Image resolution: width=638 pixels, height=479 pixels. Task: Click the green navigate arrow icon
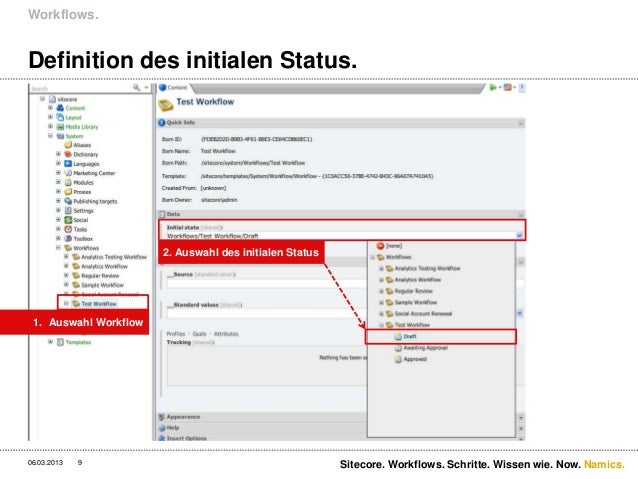(493, 87)
